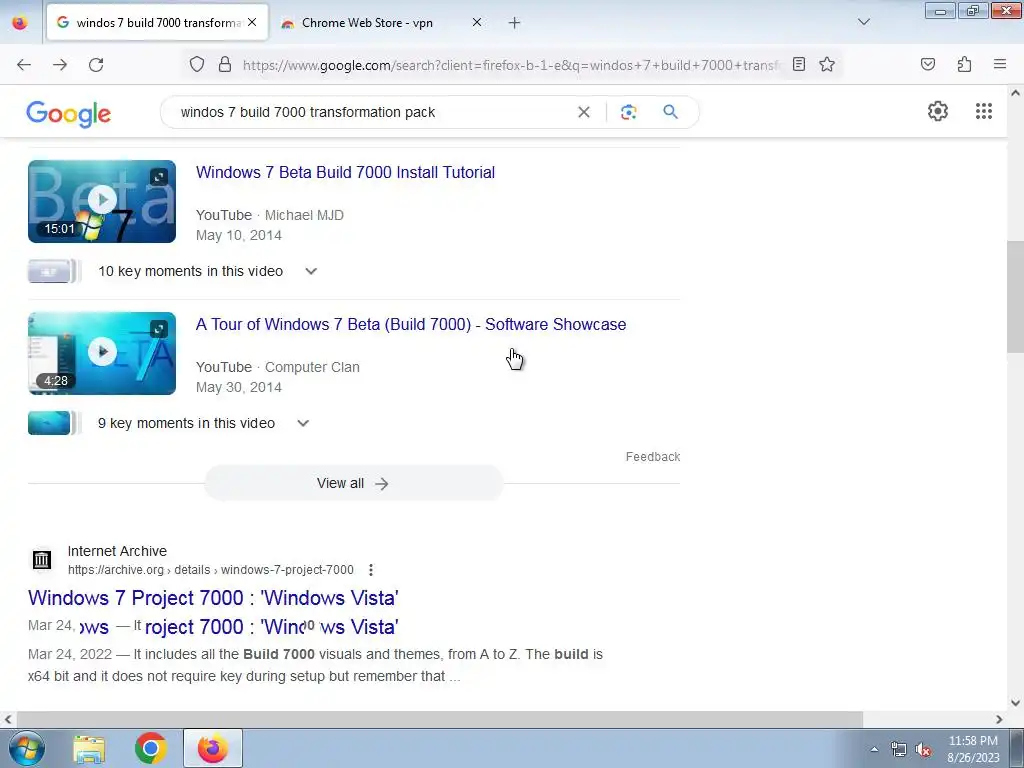Open tracking protection shield icon
Image resolution: width=1024 pixels, height=768 pixels.
197,65
